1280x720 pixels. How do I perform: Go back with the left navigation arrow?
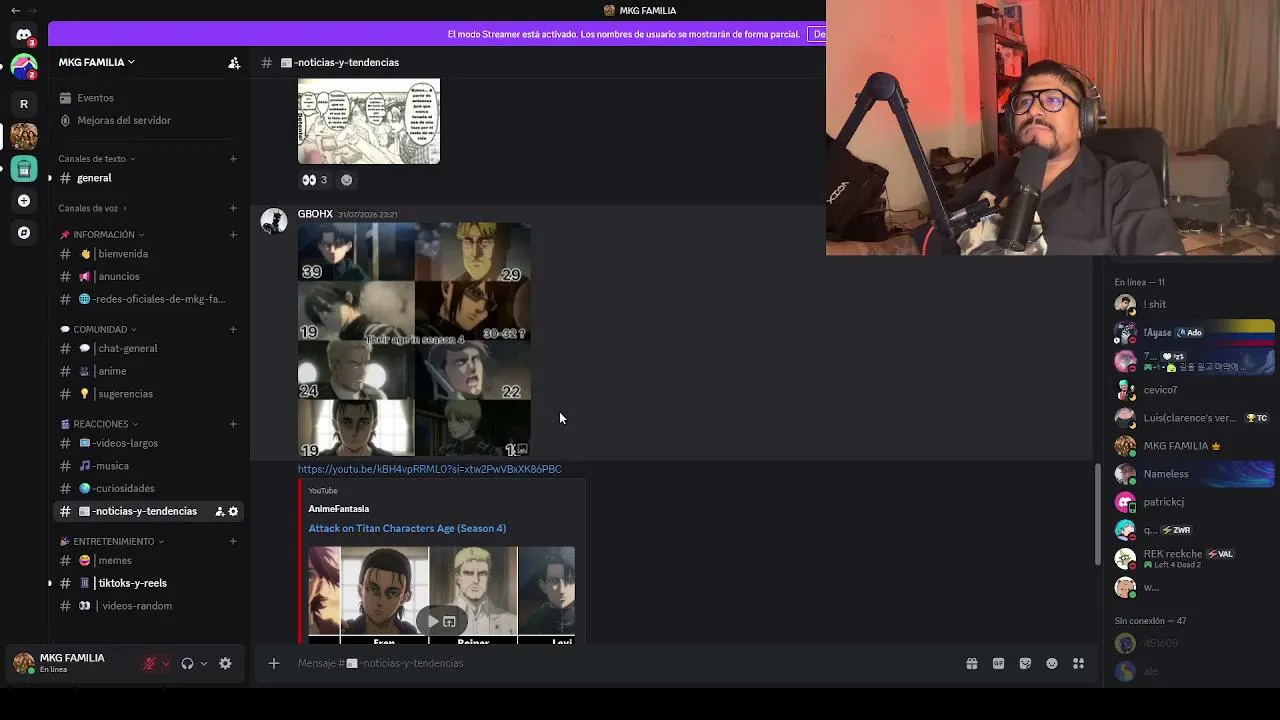15,10
